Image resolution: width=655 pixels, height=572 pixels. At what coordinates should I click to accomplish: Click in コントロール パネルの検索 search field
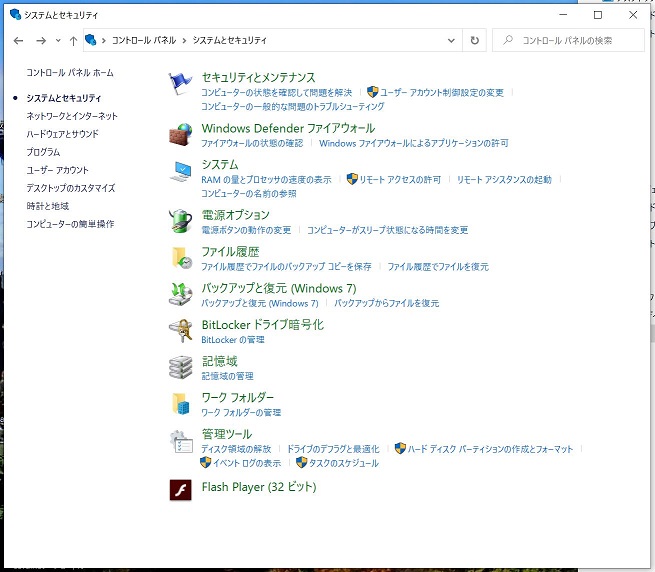click(x=568, y=41)
